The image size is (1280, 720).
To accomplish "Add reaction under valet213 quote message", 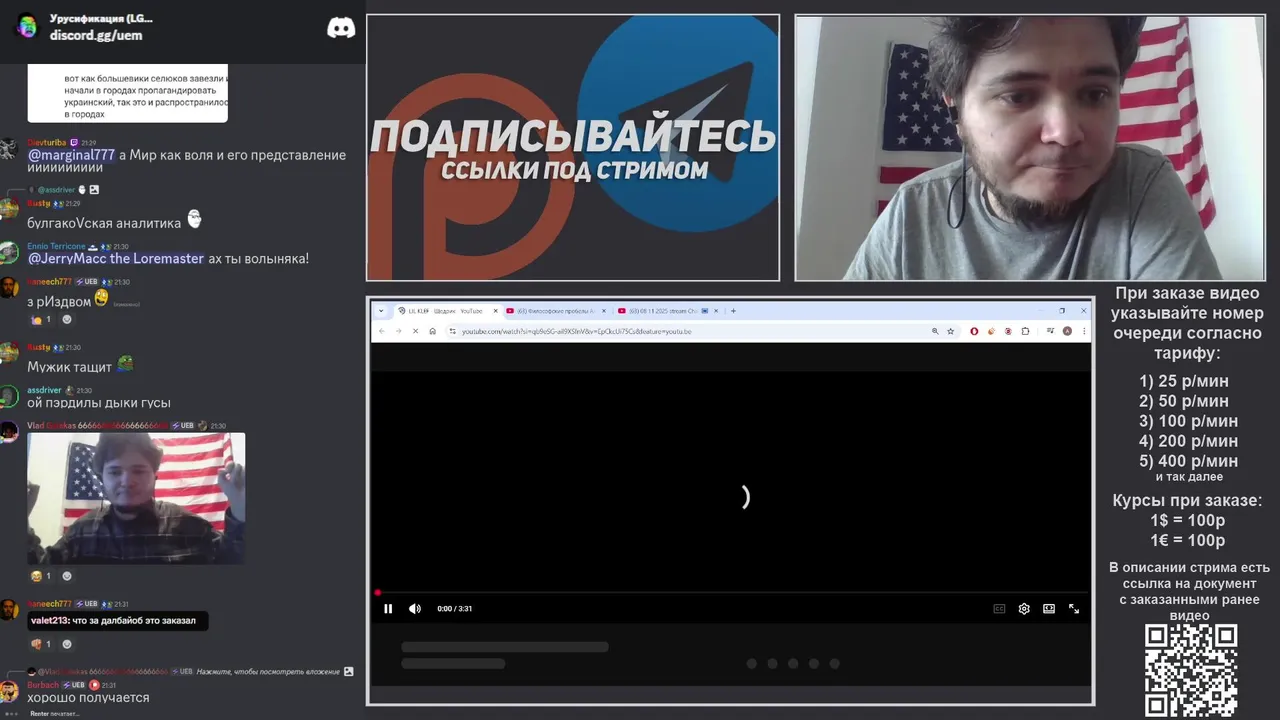I will (67, 644).
